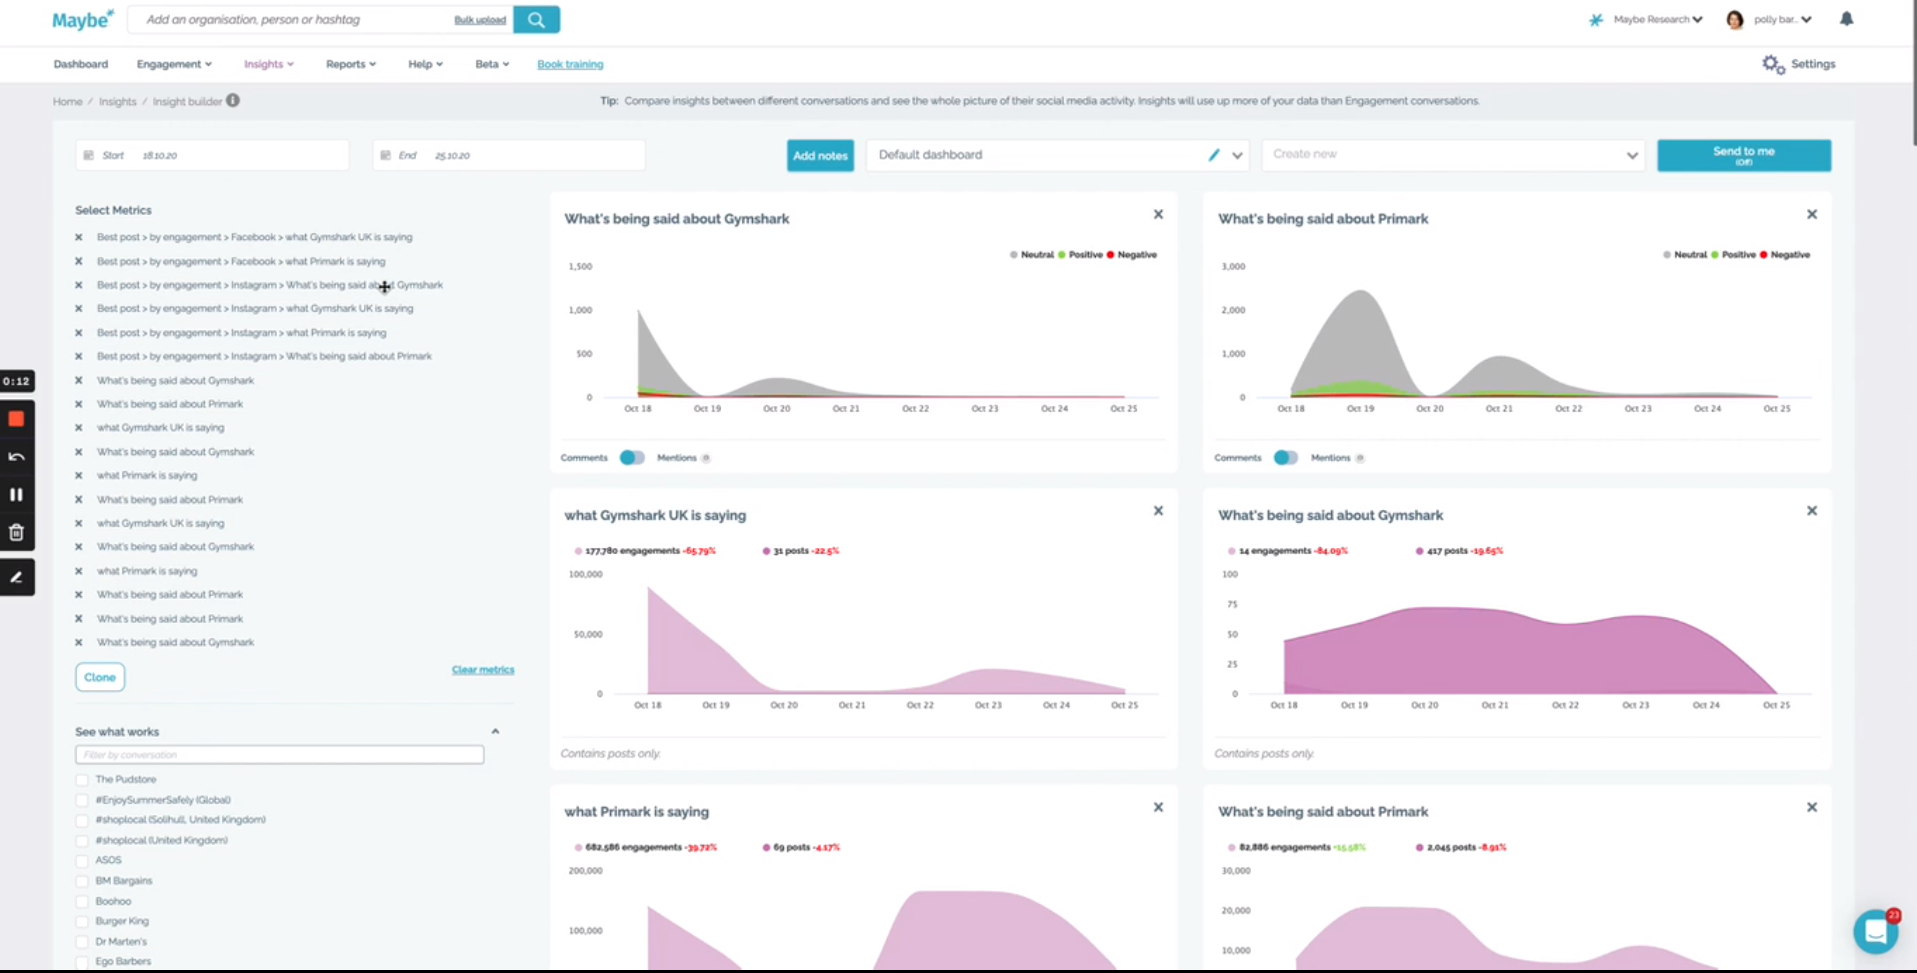The image size is (1917, 973).
Task: Check '#shoplocal (United Kingdom)' checkbox
Action: click(82, 840)
